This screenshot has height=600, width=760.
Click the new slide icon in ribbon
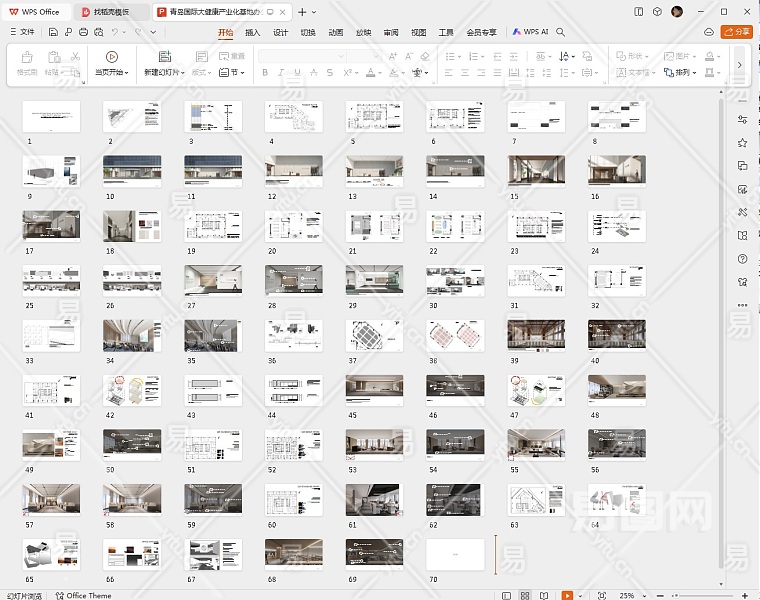pyautogui.click(x=165, y=57)
